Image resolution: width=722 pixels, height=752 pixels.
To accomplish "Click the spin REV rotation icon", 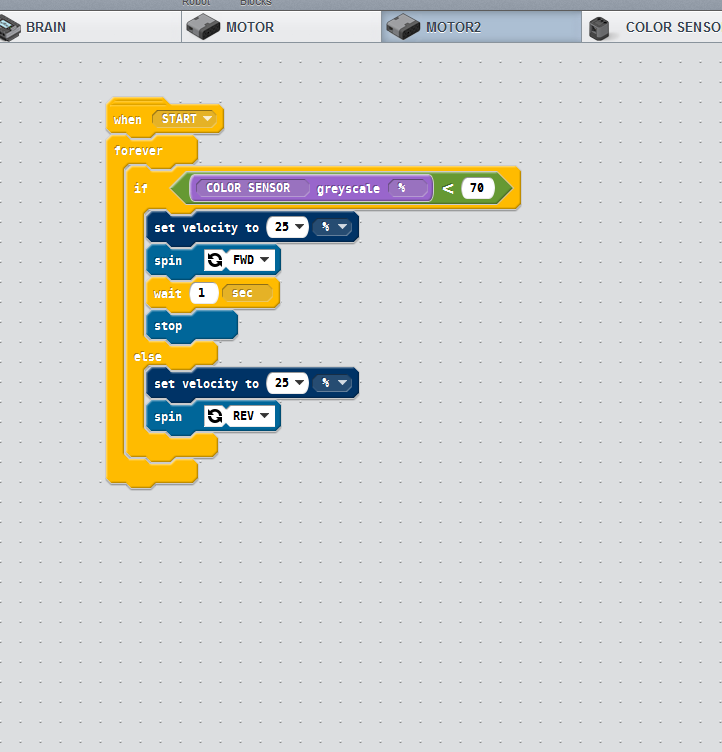I will (x=215, y=416).
